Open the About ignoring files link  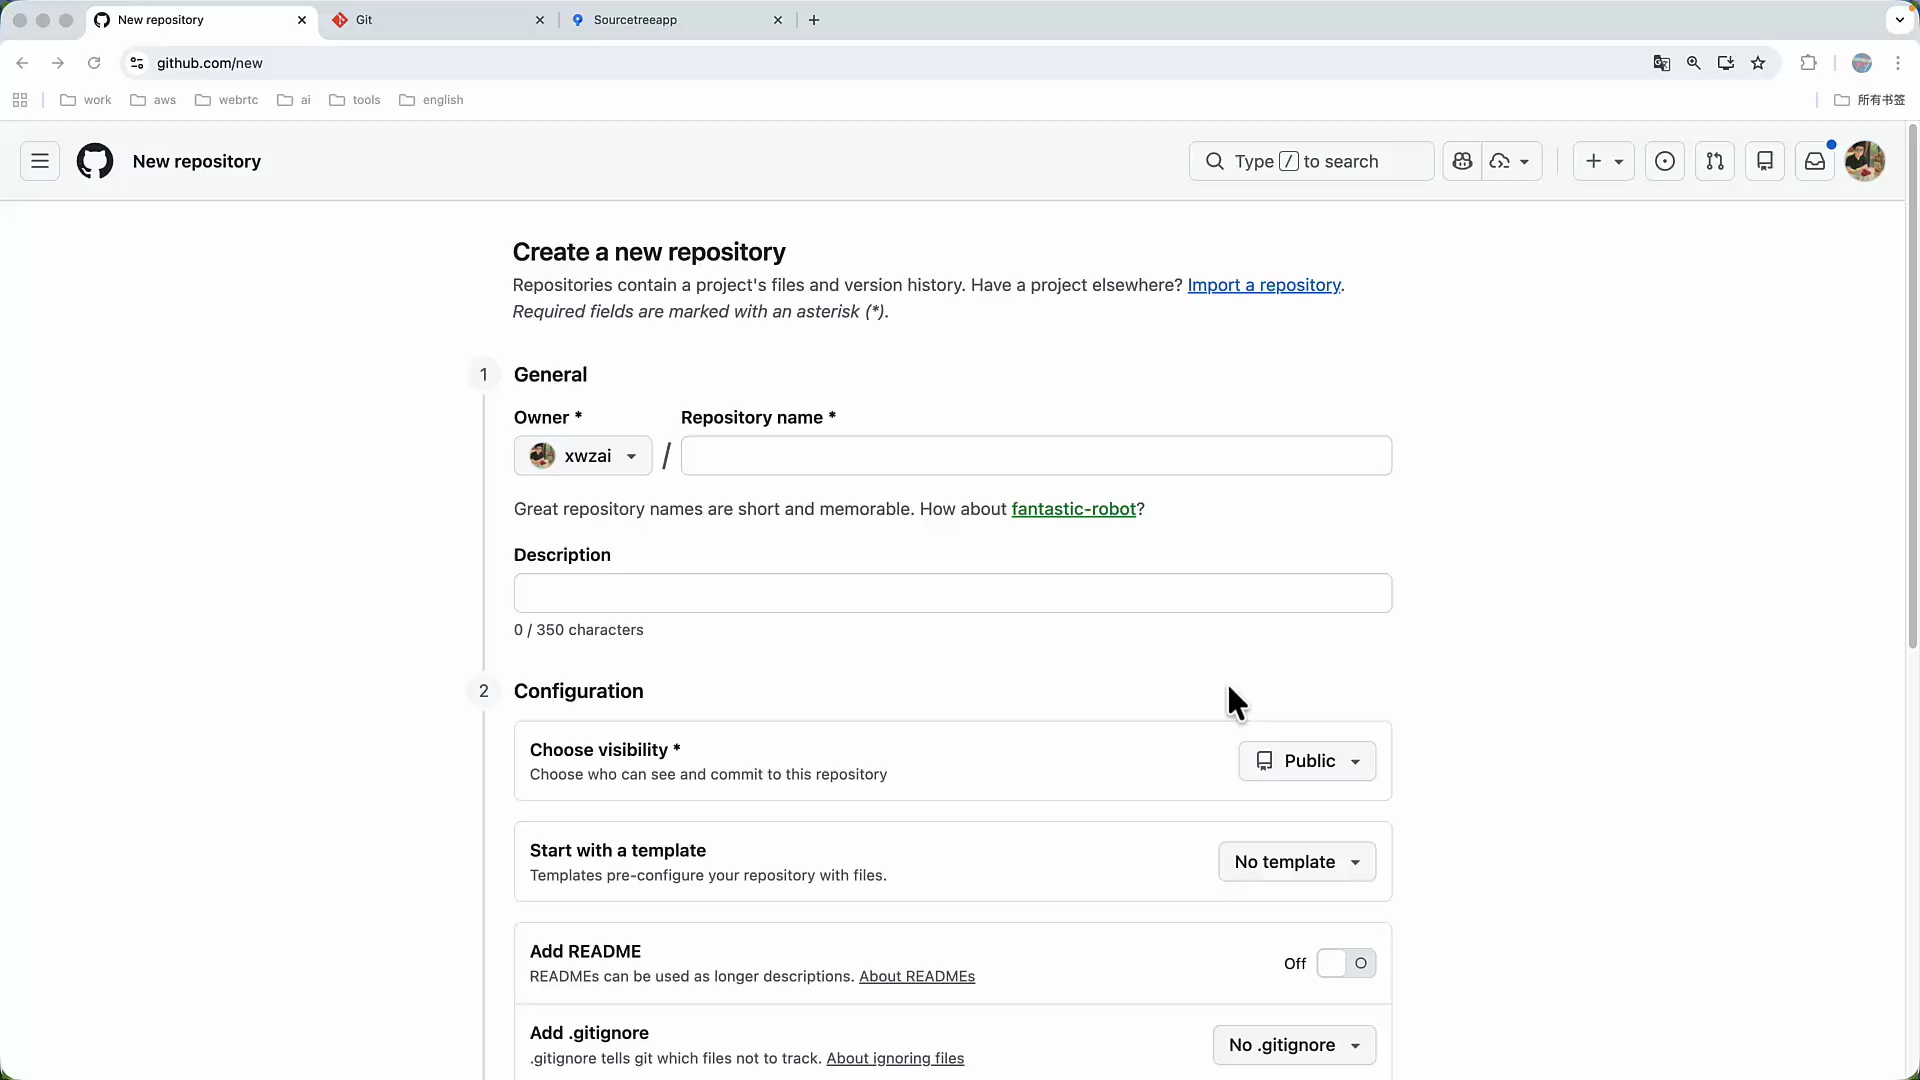pyautogui.click(x=895, y=1058)
